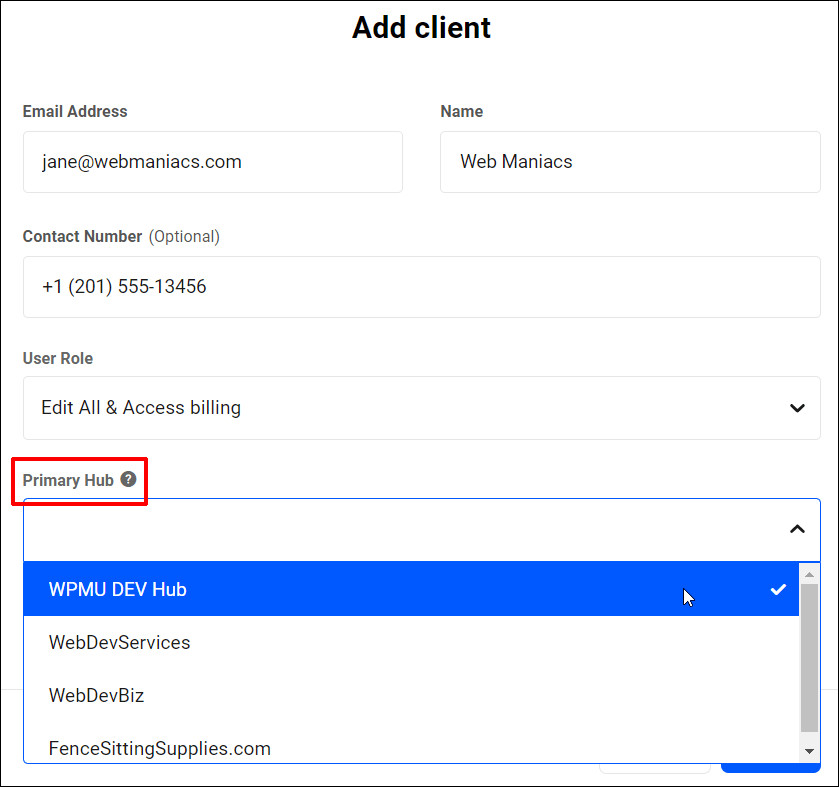
Task: Select WPMU DEV Hub option
Action: pyautogui.click(x=411, y=589)
